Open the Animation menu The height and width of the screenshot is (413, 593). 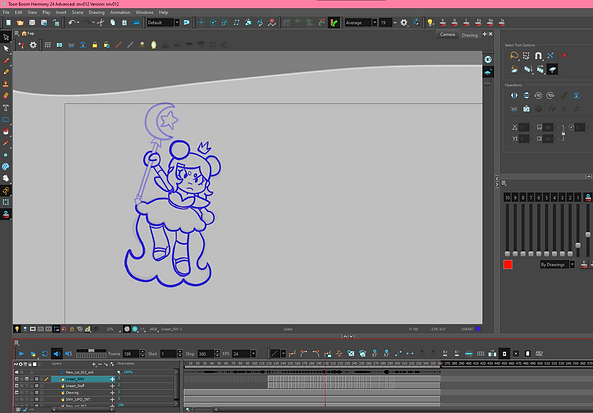click(x=120, y=12)
